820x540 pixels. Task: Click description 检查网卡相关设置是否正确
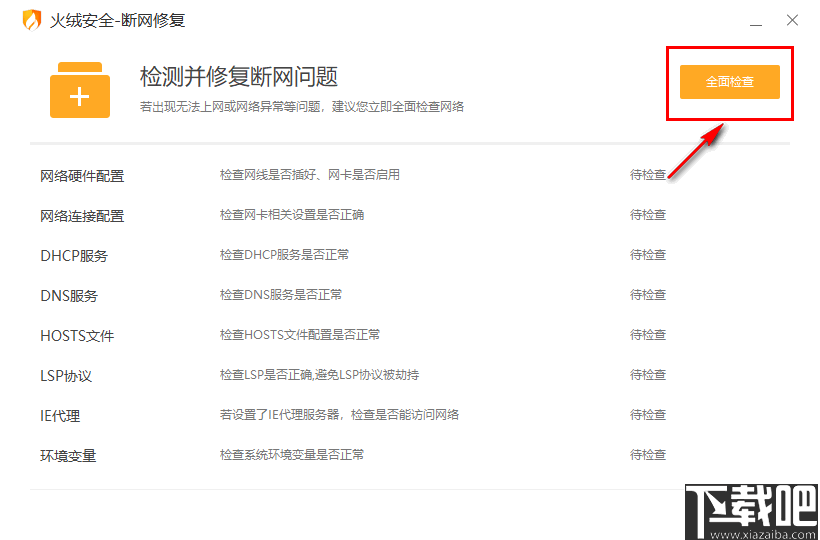click(x=292, y=215)
